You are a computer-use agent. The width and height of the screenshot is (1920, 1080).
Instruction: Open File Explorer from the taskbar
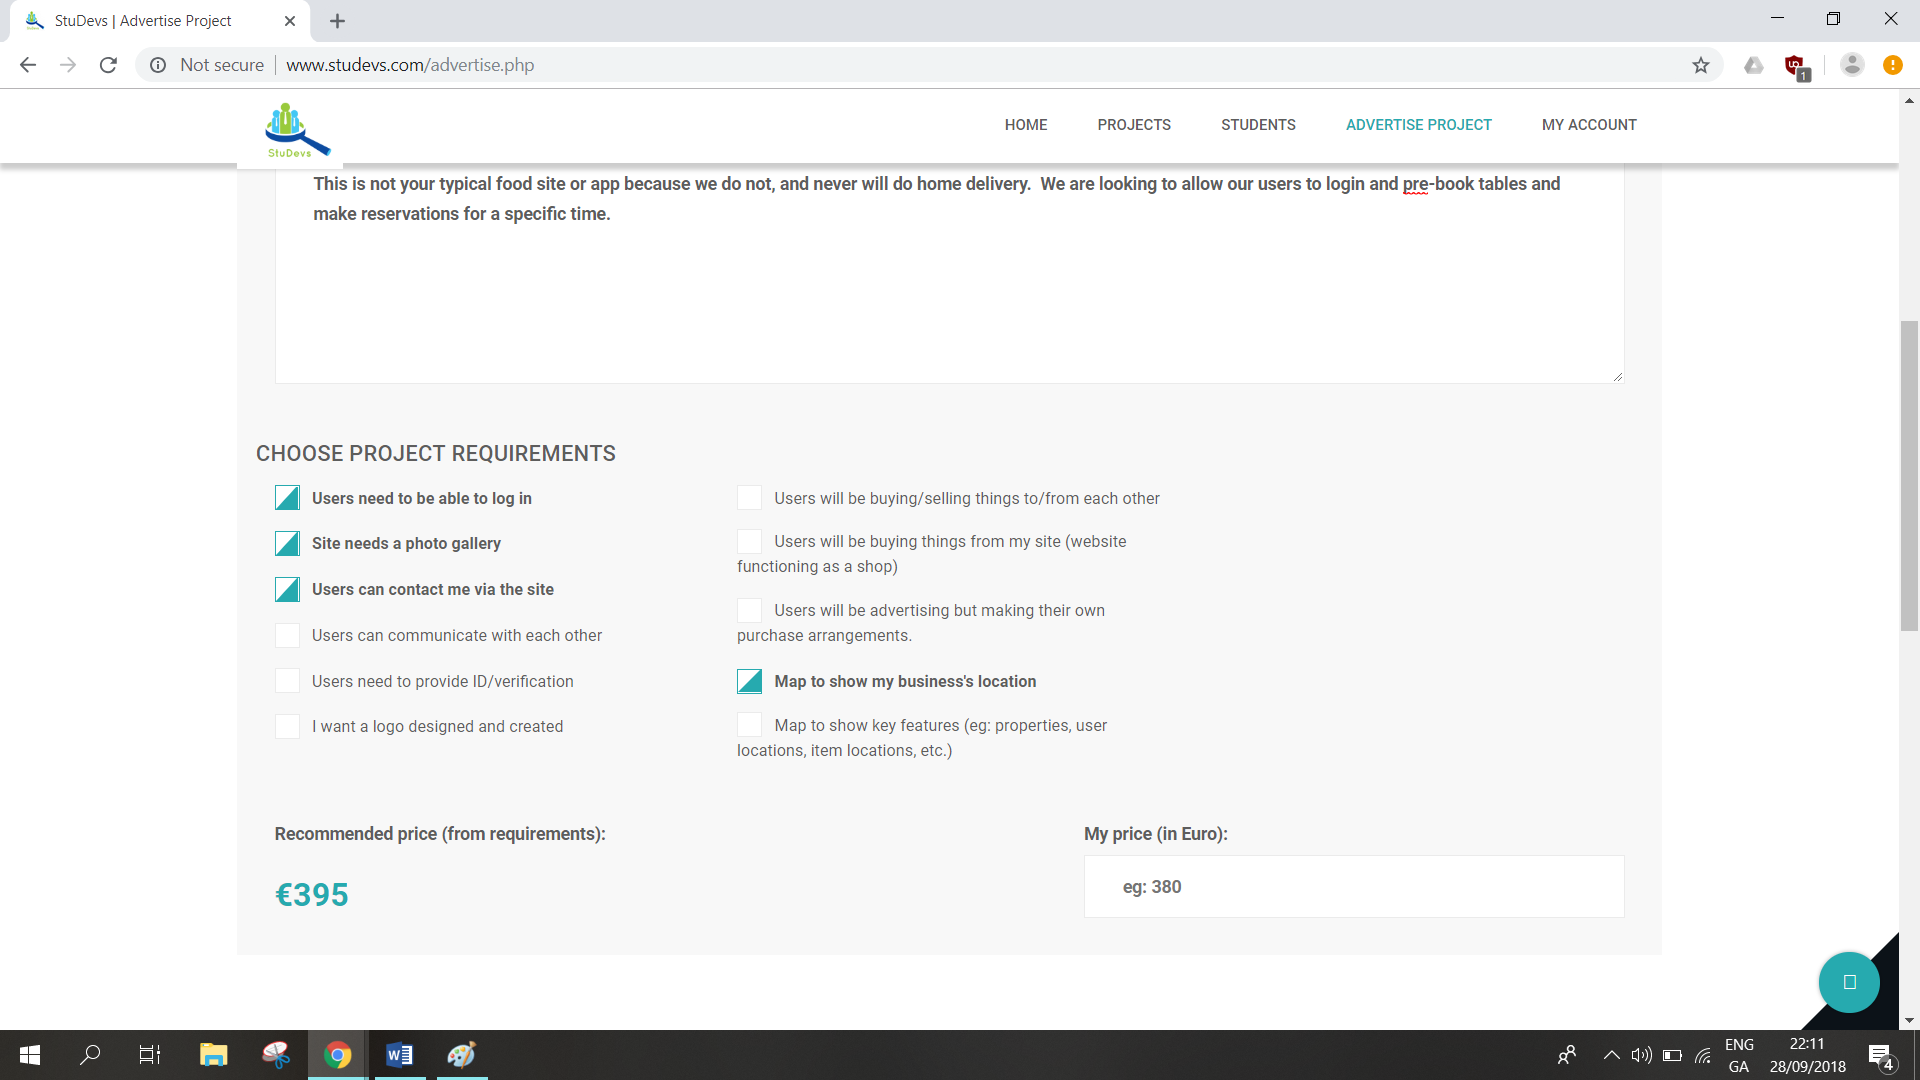pos(213,1055)
